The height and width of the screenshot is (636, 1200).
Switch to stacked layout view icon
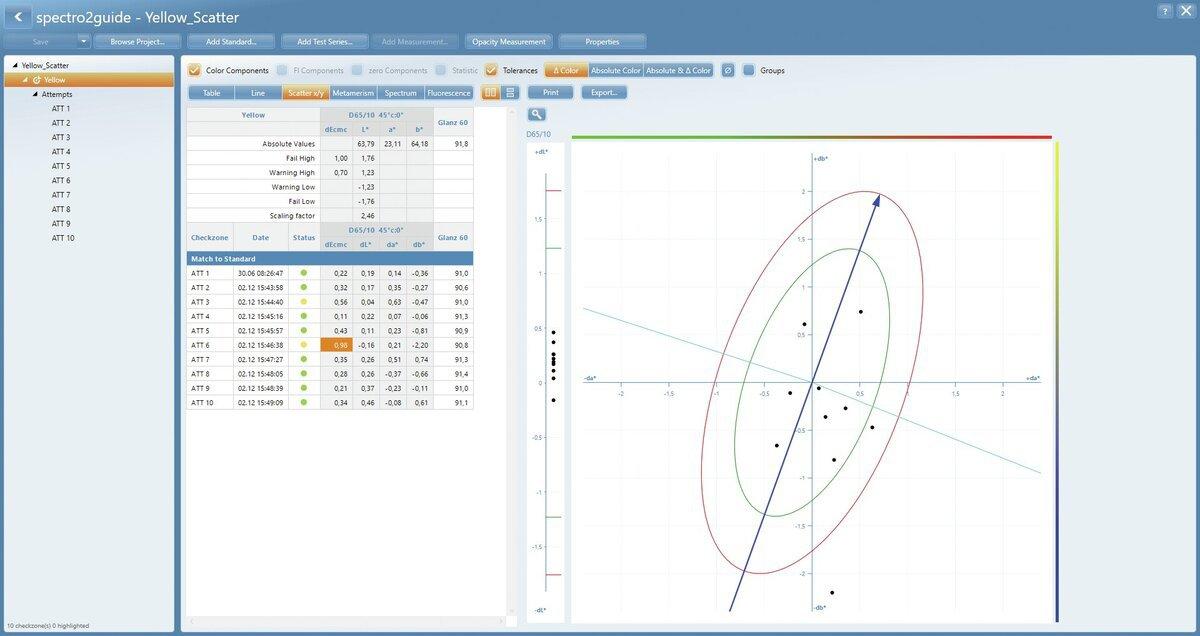(510, 93)
